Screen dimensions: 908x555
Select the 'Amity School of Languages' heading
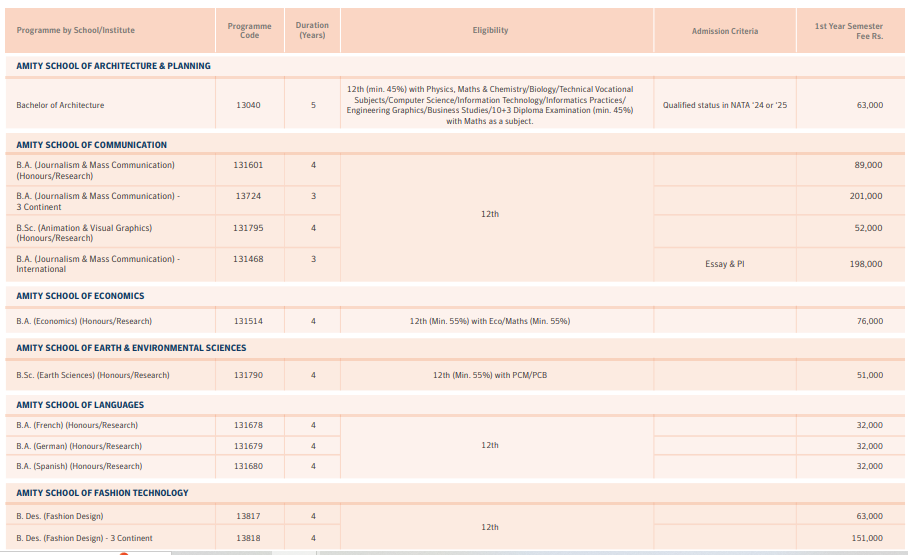80,405
